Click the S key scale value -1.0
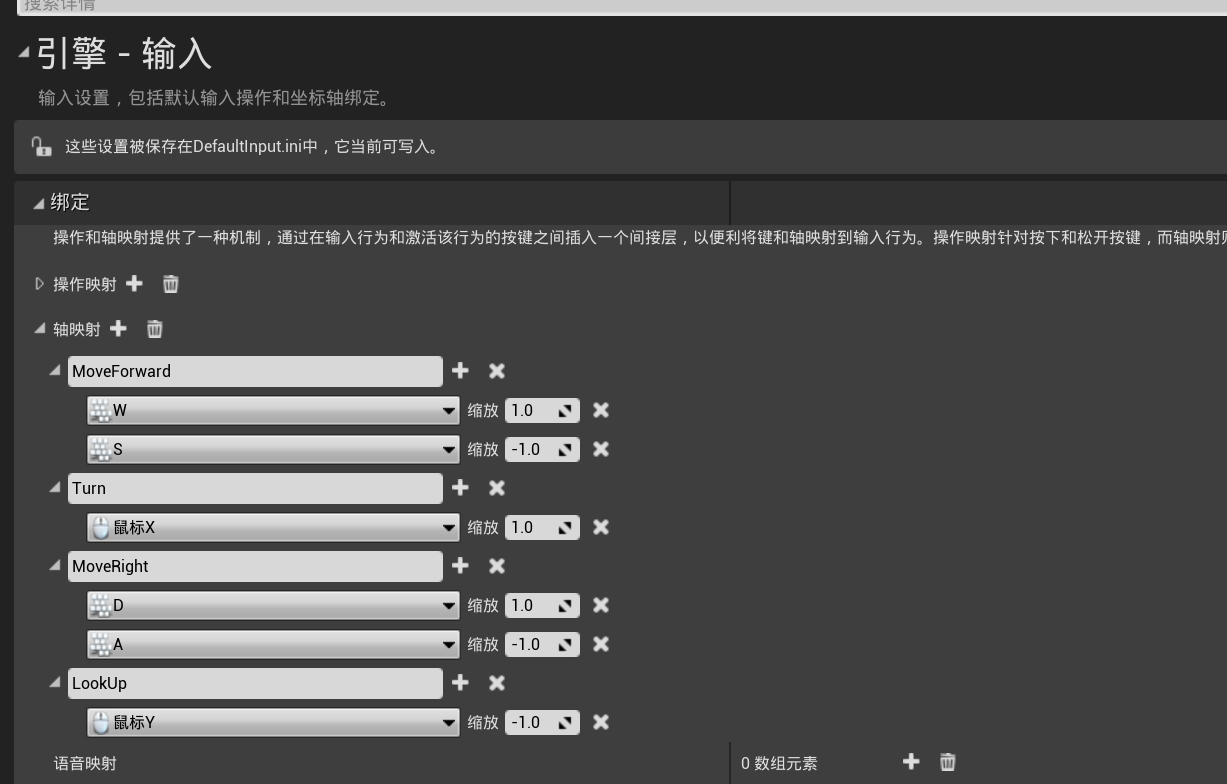Viewport: 1227px width, 784px height. tap(542, 449)
